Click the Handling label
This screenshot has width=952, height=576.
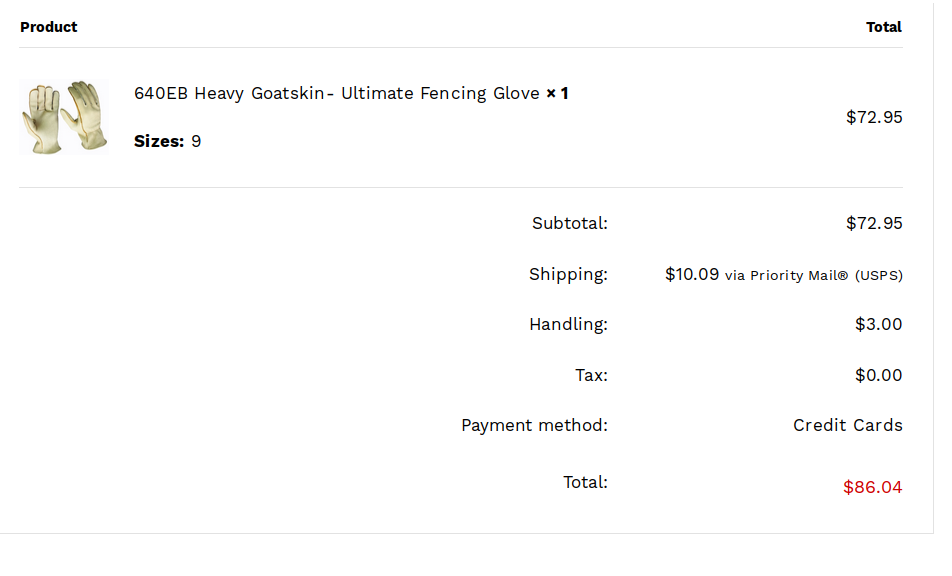[x=568, y=324]
